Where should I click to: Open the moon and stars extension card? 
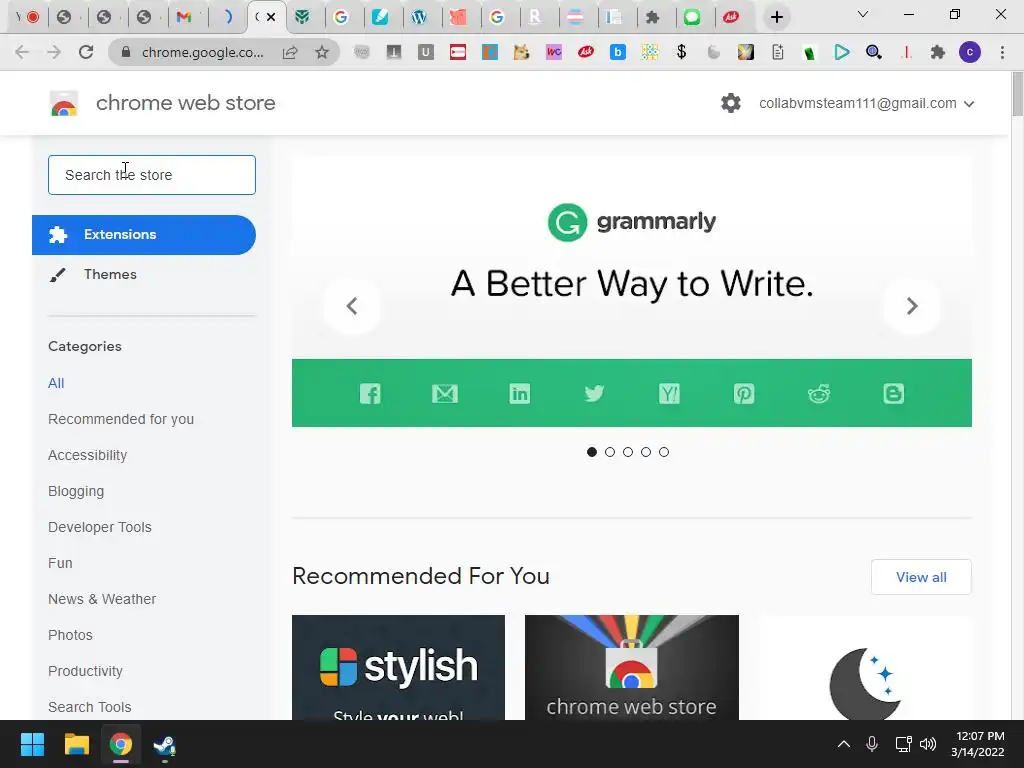[x=865, y=667]
